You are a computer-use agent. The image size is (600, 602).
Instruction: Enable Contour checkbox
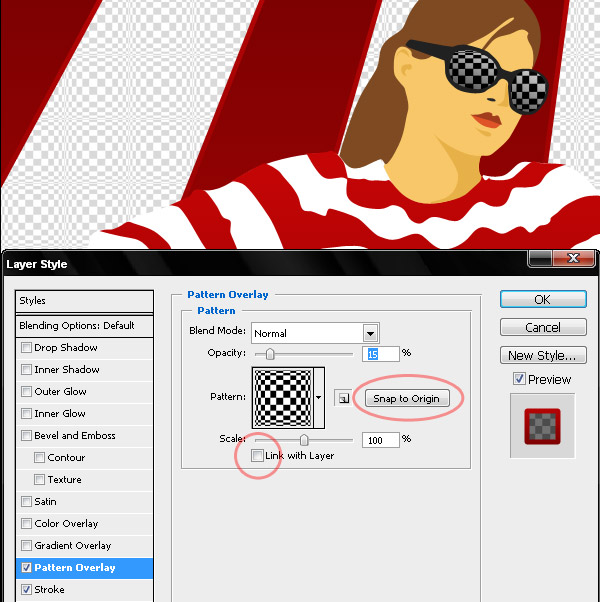coord(39,457)
